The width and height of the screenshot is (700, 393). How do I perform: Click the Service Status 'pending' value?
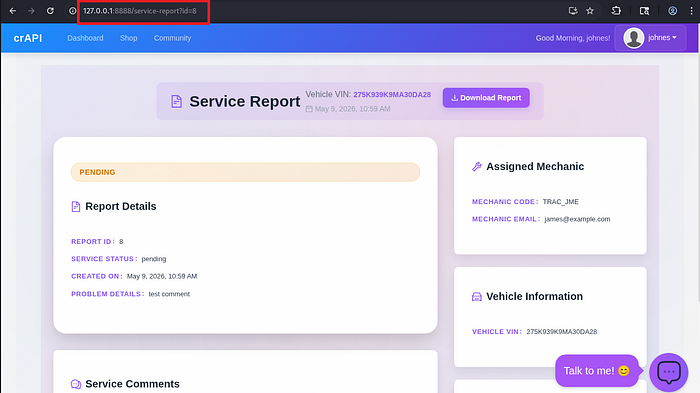[154, 259]
